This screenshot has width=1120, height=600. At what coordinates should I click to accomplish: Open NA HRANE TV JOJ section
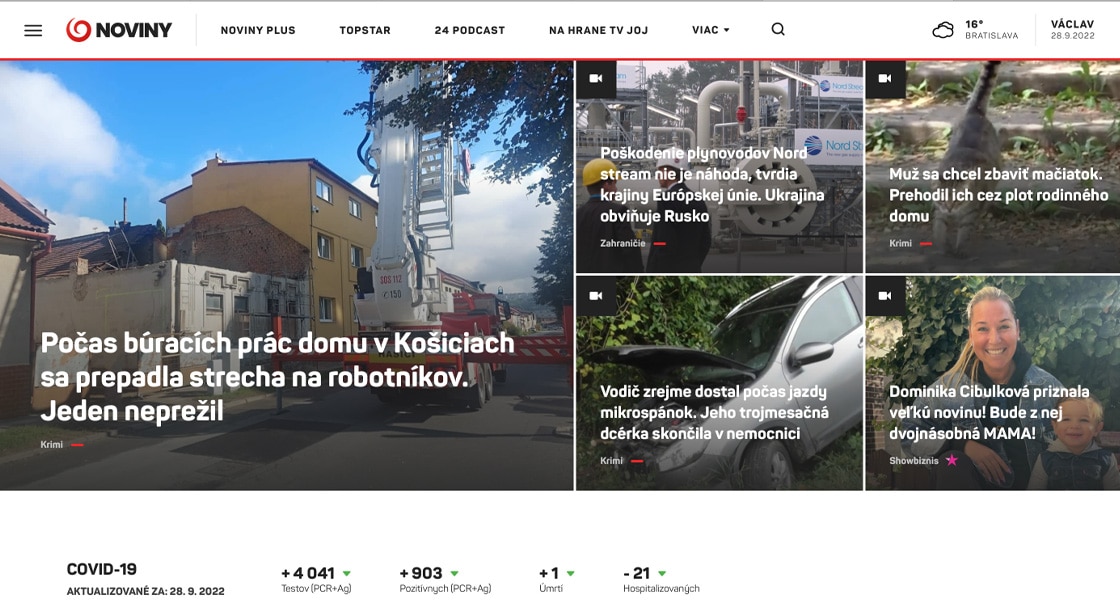[x=599, y=30]
